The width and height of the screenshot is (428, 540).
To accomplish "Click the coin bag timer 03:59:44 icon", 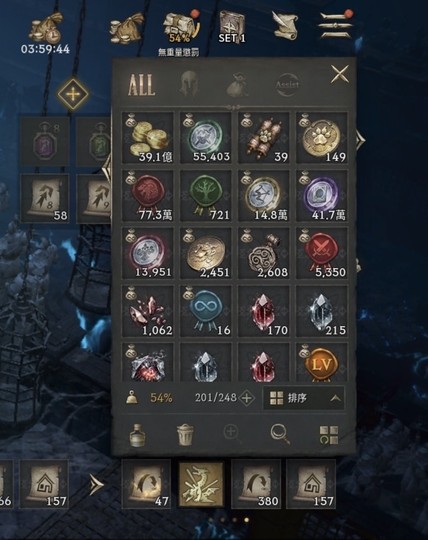I will click(46, 27).
